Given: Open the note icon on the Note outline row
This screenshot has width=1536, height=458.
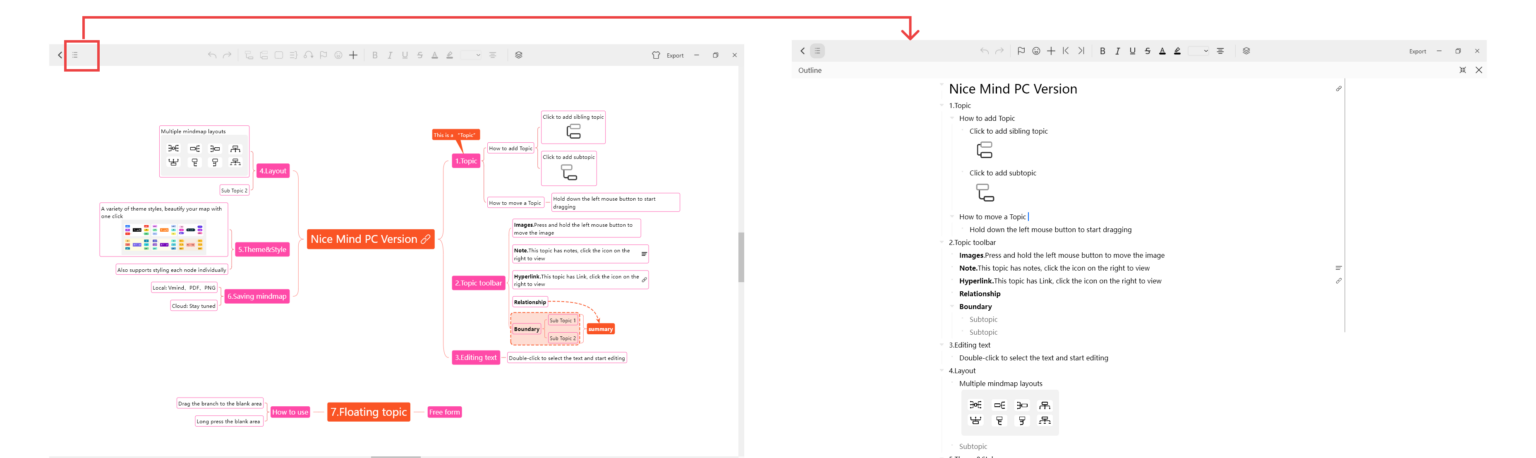Looking at the screenshot, I should coord(1339,268).
